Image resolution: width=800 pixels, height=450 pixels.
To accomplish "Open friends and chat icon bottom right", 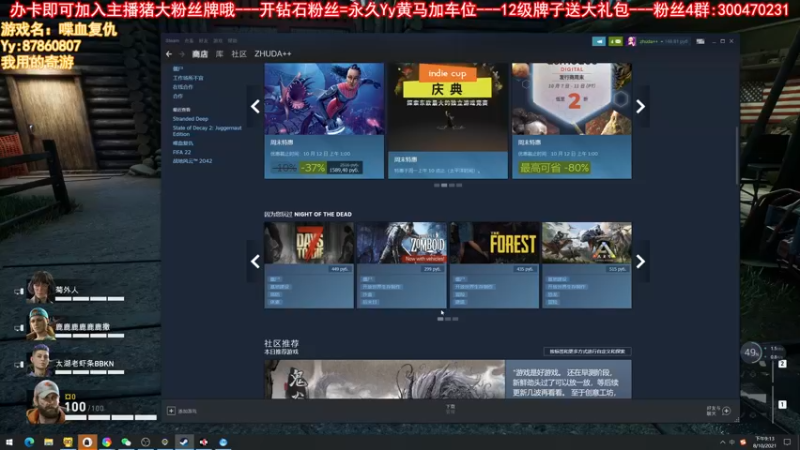I will coord(727,411).
